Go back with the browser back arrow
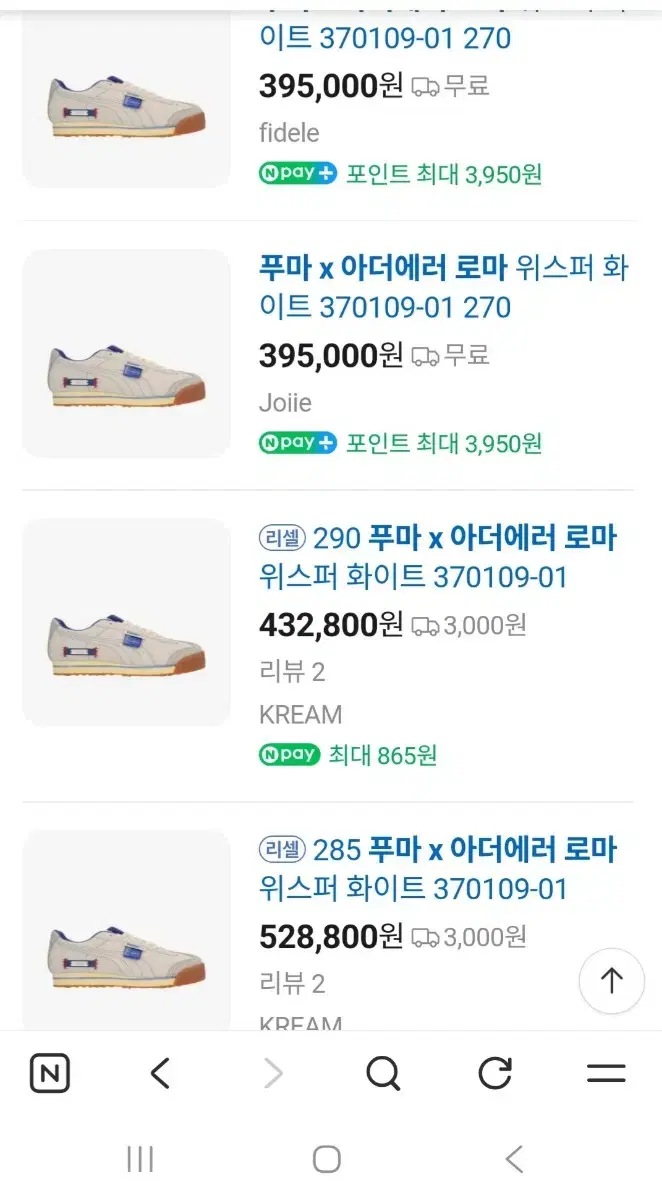Image resolution: width=662 pixels, height=1200 pixels. coord(160,1074)
